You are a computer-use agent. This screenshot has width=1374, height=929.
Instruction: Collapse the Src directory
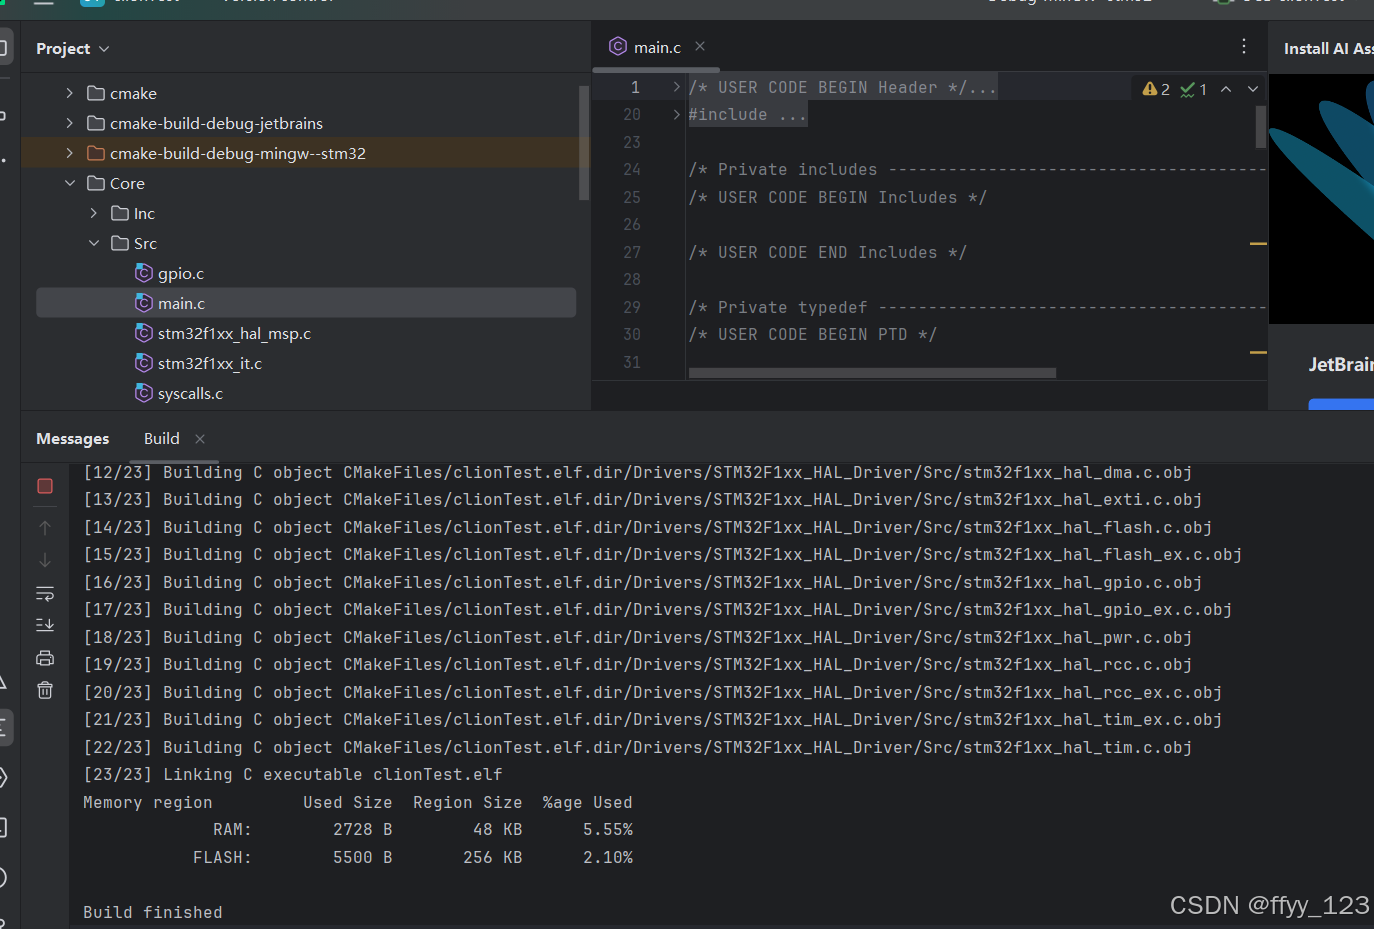tap(94, 242)
